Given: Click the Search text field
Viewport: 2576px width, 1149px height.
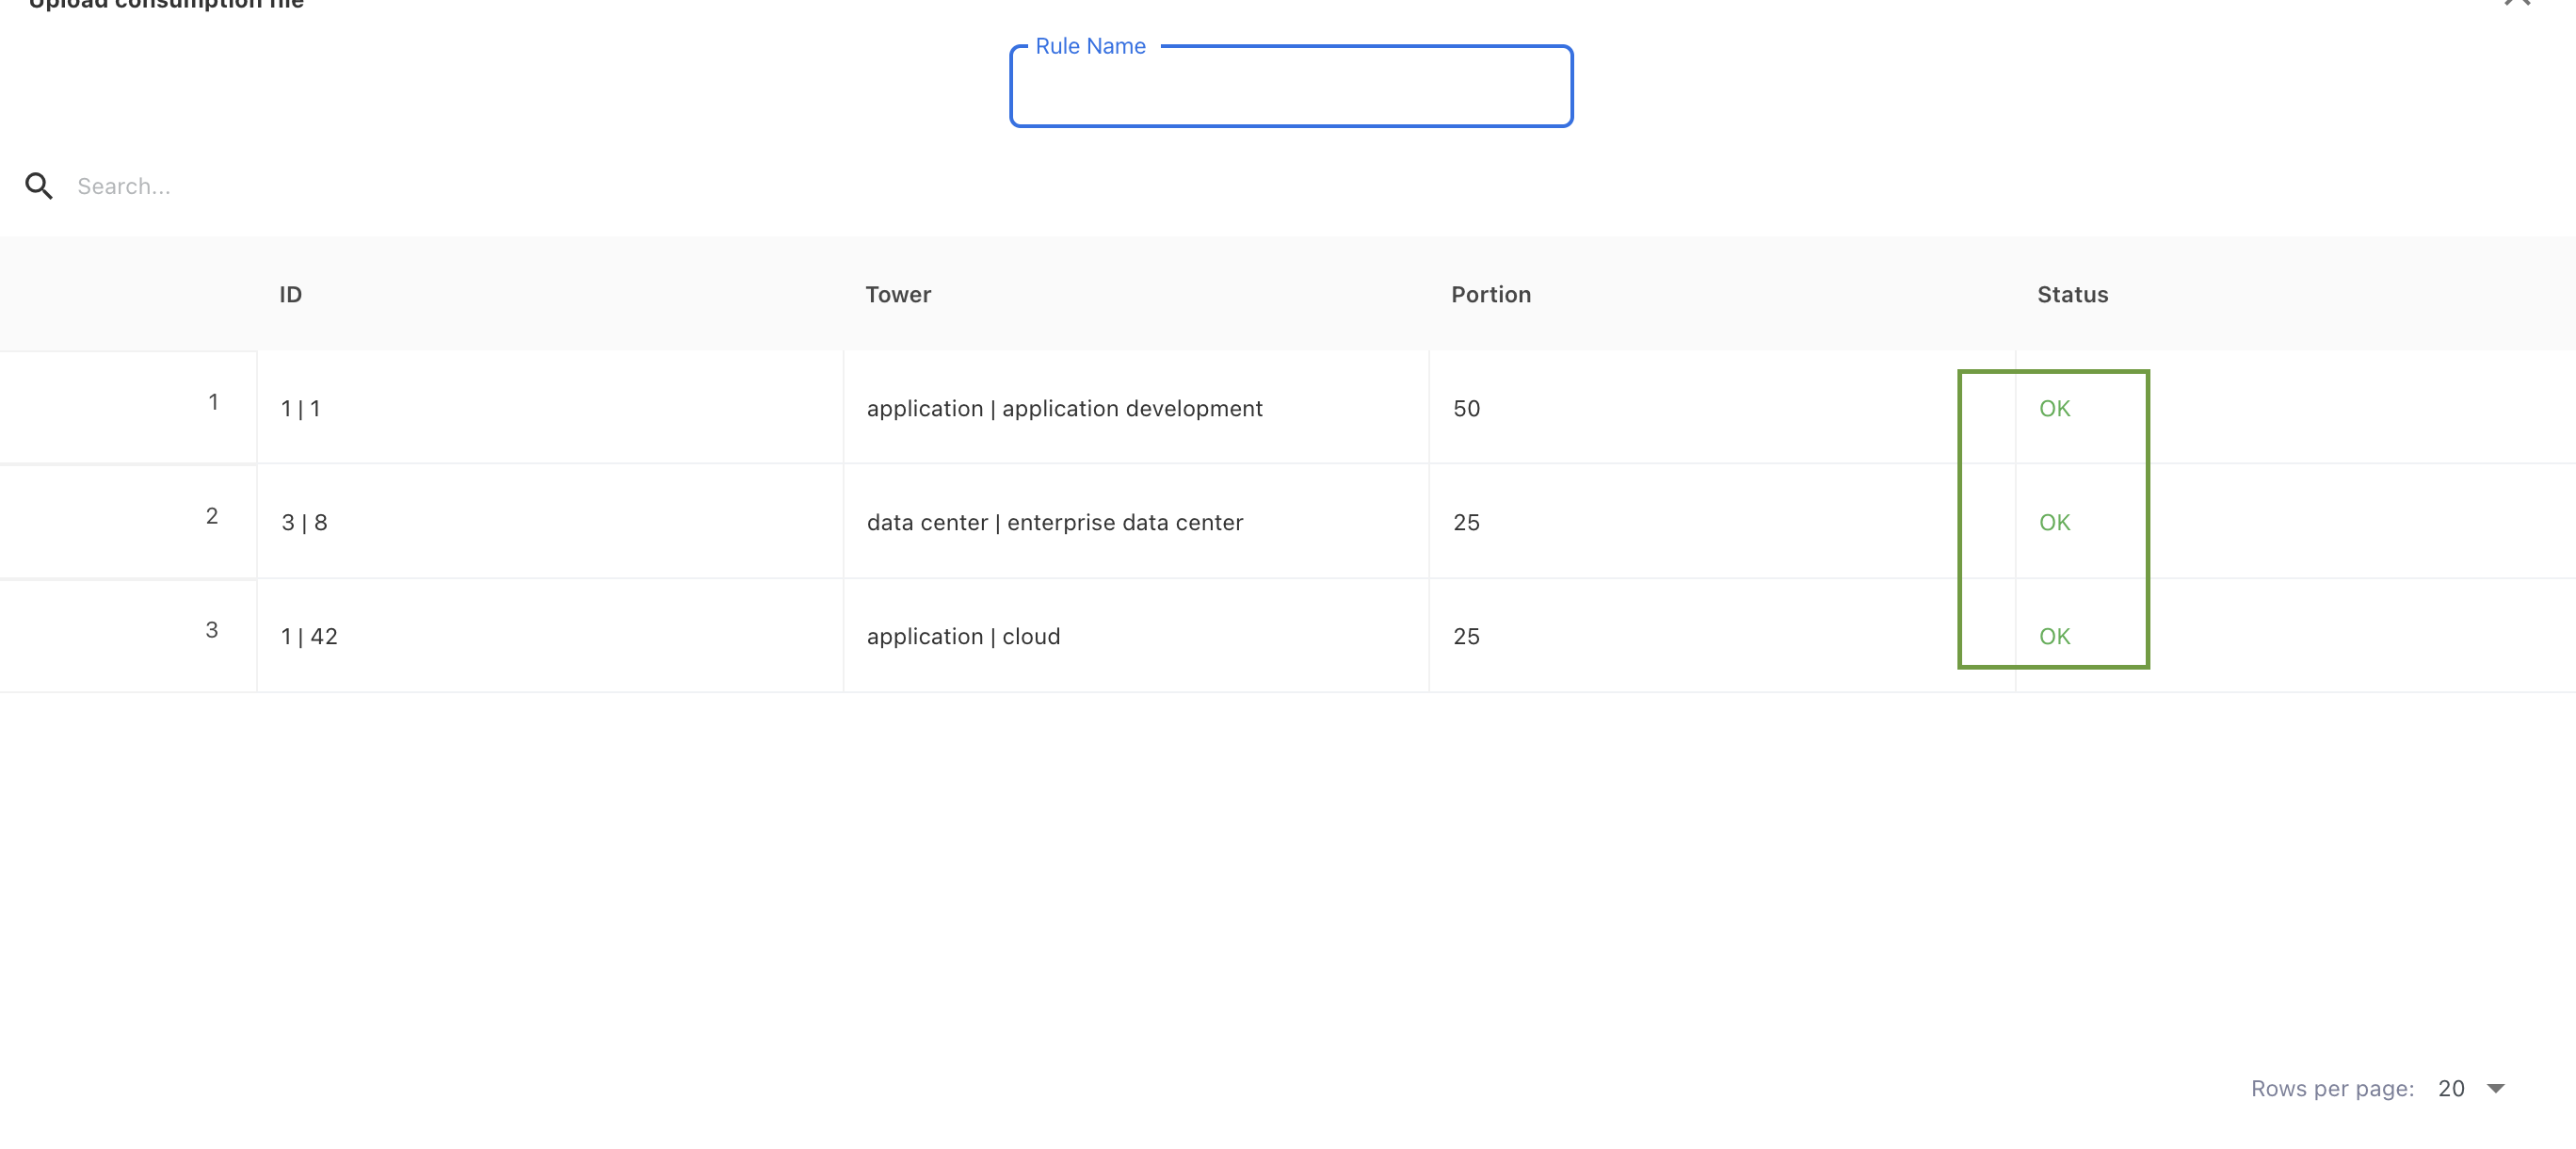Looking at the screenshot, I should point(400,186).
